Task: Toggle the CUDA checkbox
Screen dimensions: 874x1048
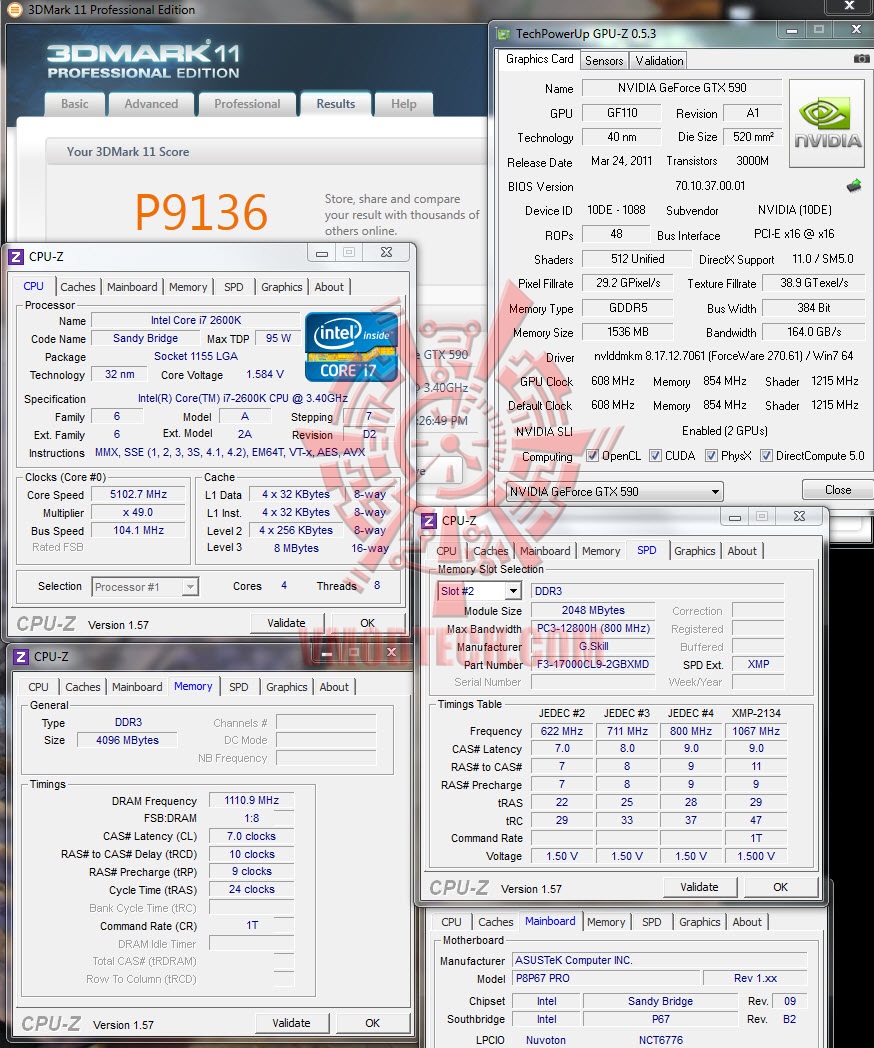Action: (656, 455)
